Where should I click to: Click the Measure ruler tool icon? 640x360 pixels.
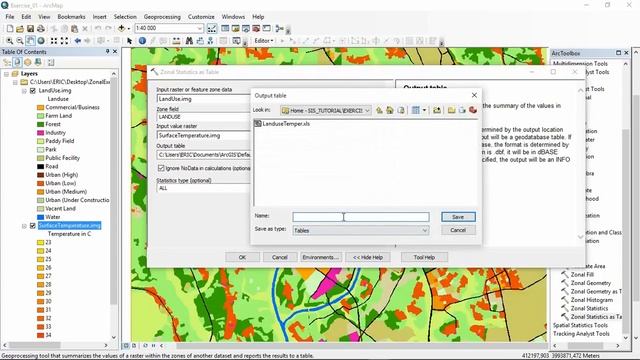(x=176, y=41)
